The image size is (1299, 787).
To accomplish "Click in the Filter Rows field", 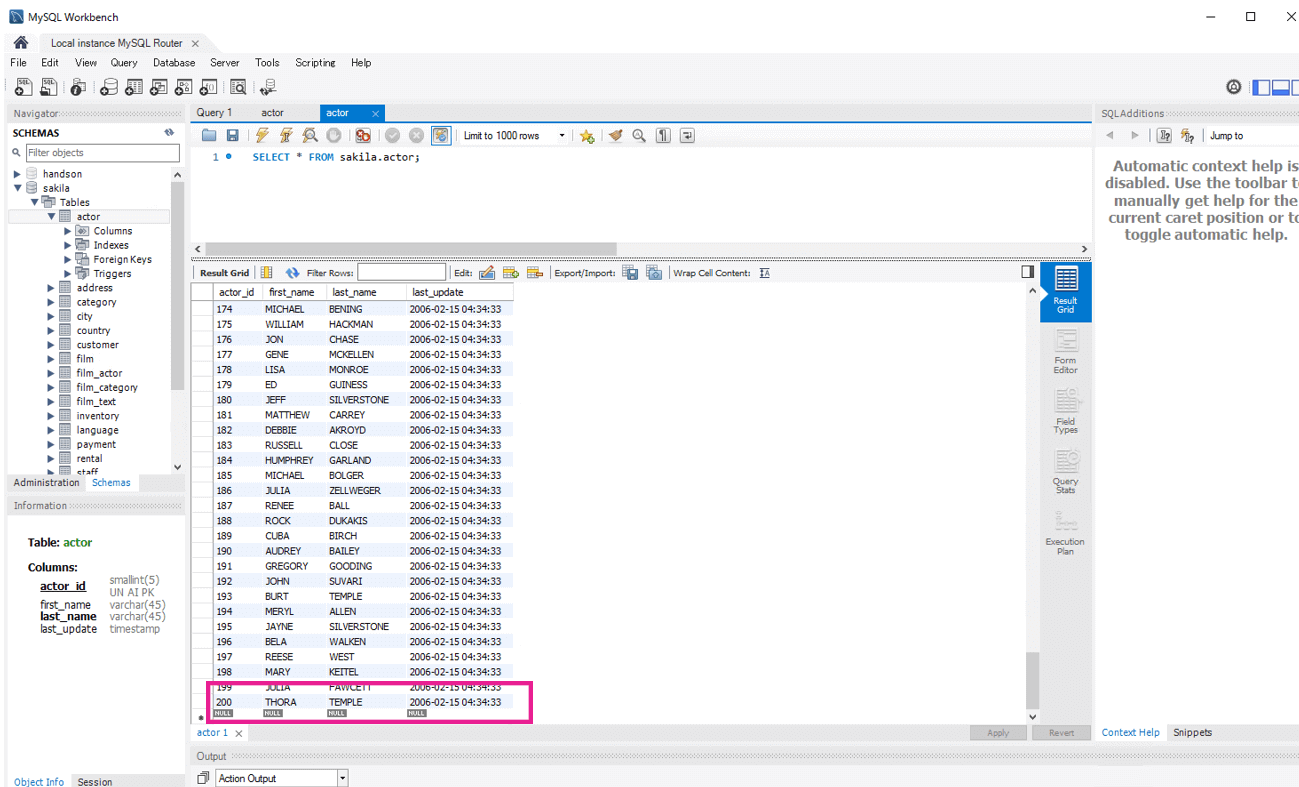I will coord(401,273).
